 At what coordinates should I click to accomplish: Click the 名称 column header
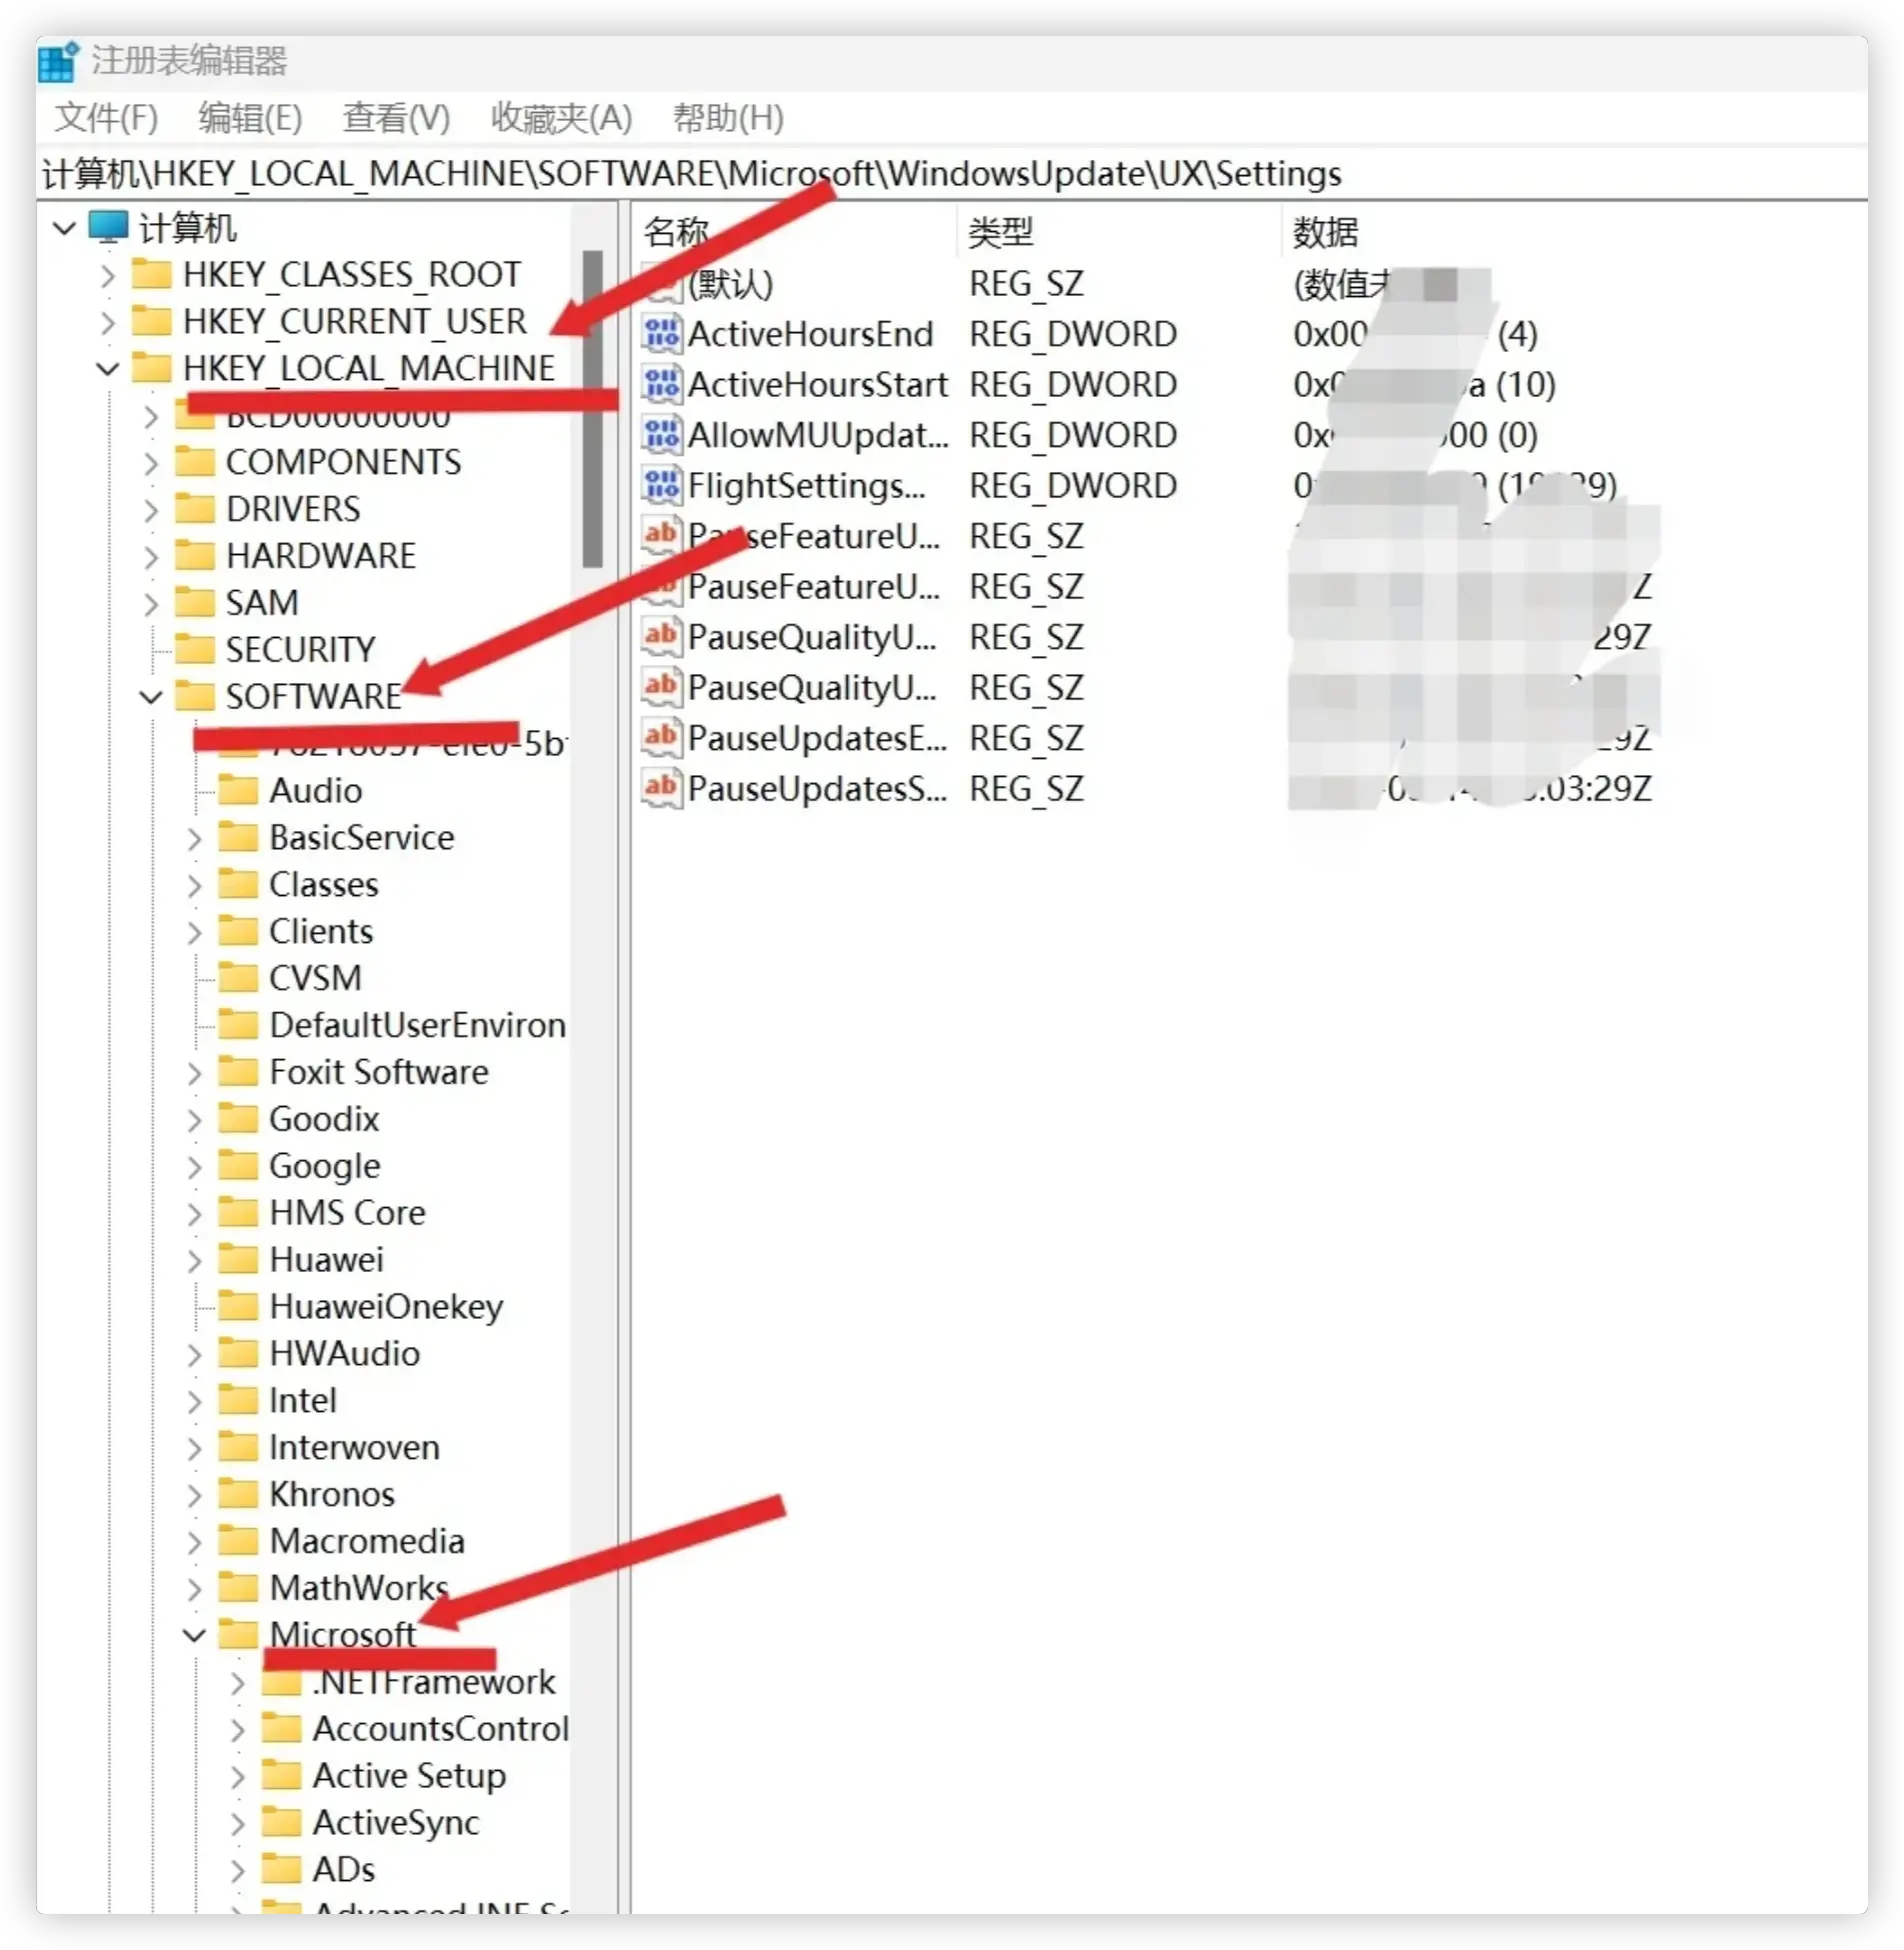tap(676, 231)
